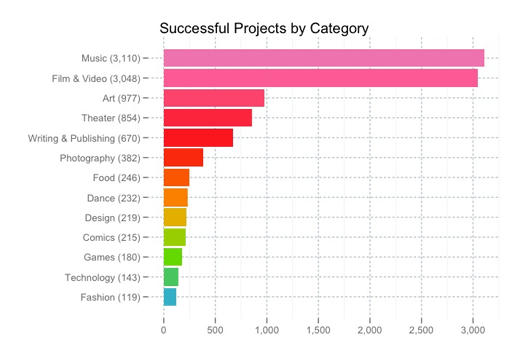This screenshot has width=520, height=360.
Task: Select the Food (246) label
Action: pyautogui.click(x=117, y=178)
